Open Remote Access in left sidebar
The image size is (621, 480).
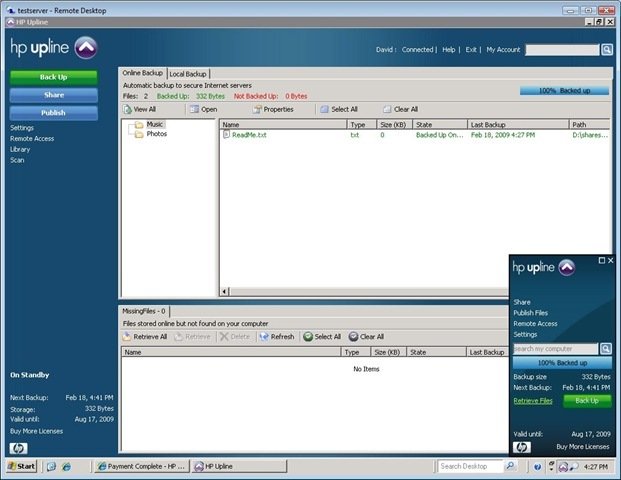point(32,139)
